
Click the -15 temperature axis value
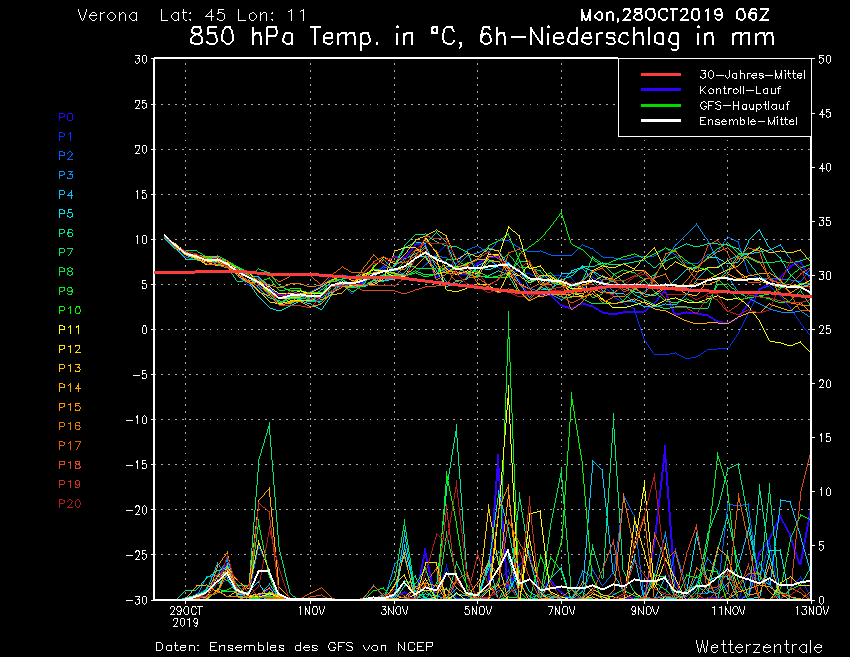pos(137,465)
